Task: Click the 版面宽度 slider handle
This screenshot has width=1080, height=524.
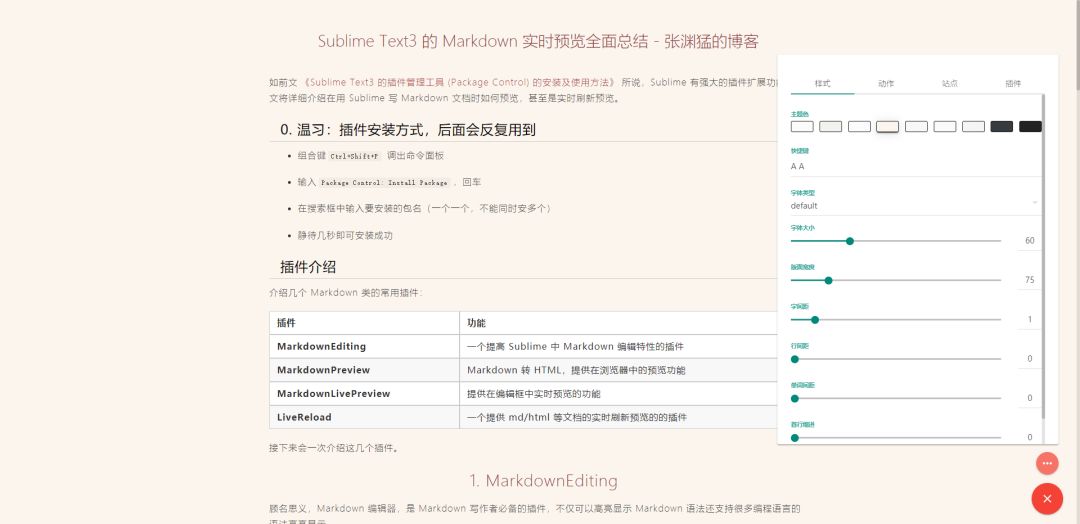Action: pos(829,280)
